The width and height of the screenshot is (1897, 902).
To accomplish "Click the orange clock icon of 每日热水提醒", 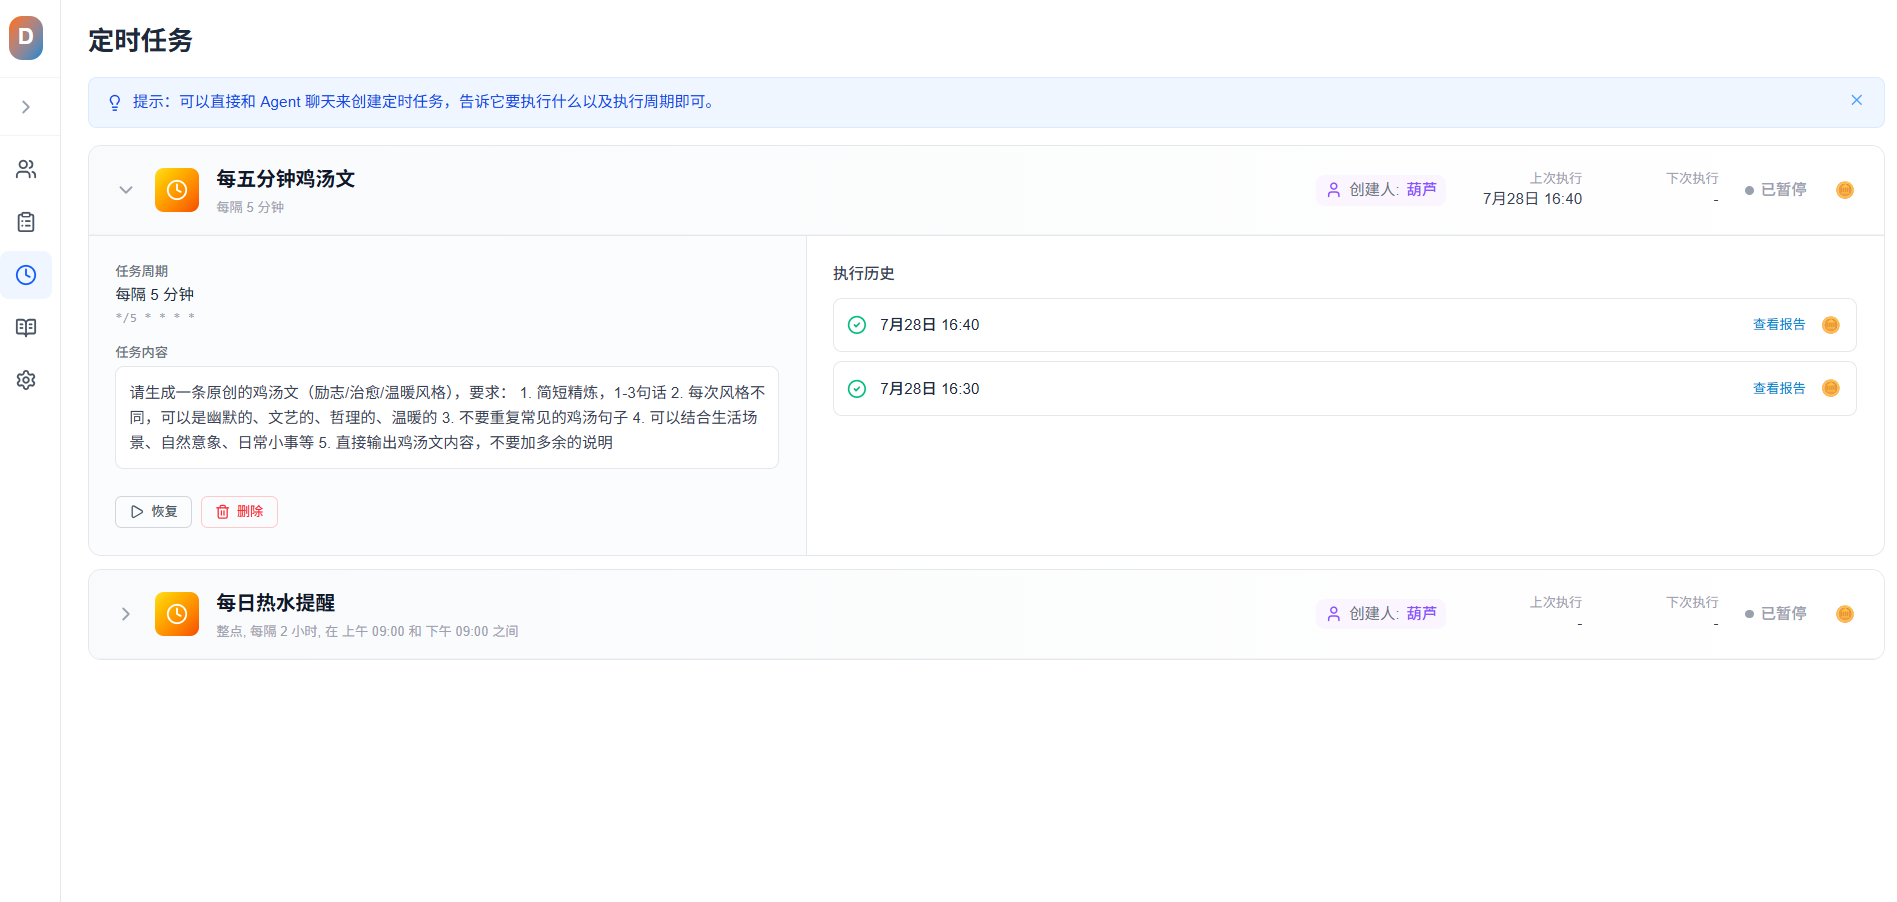I will 177,614.
